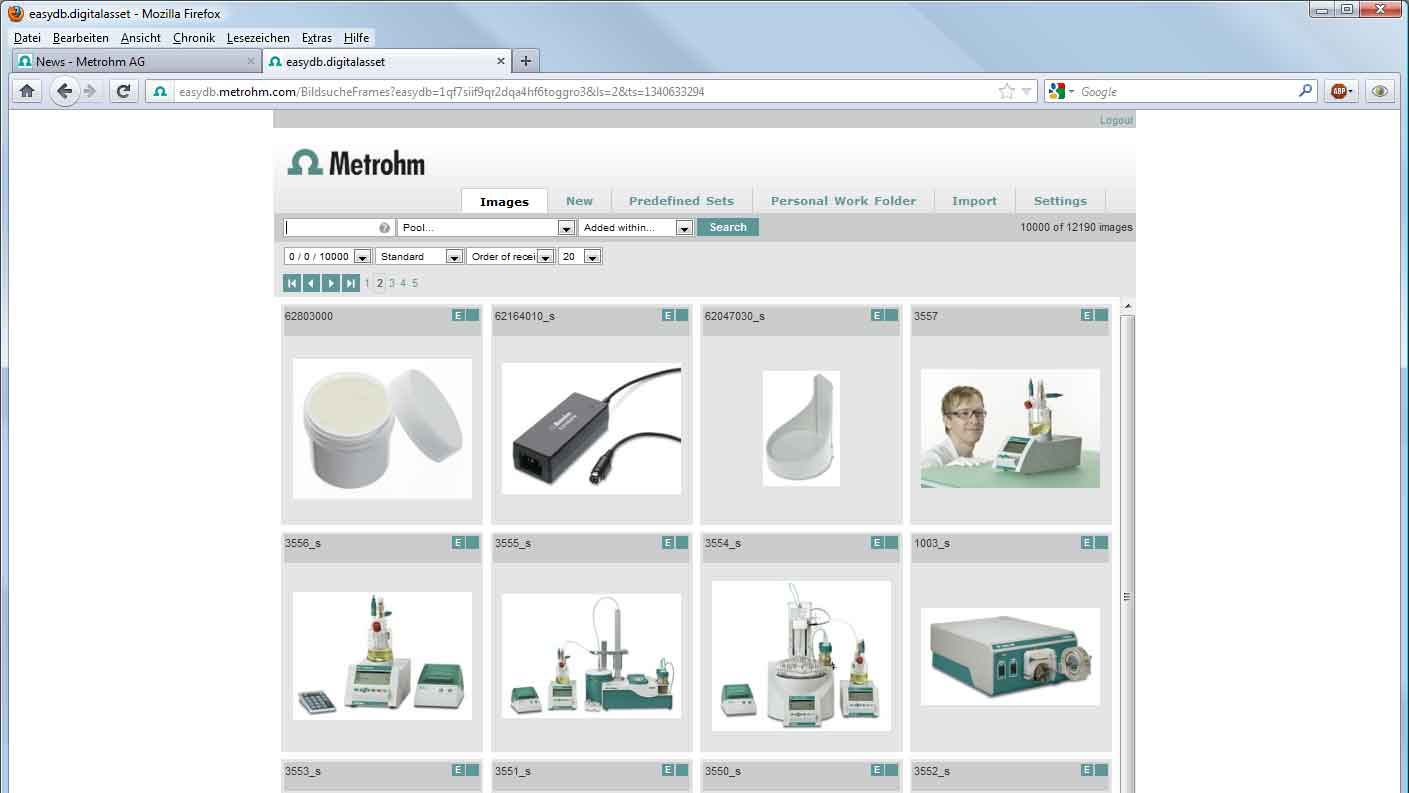Open the 20 per page dropdown
The image size is (1409, 793).
coord(579,257)
